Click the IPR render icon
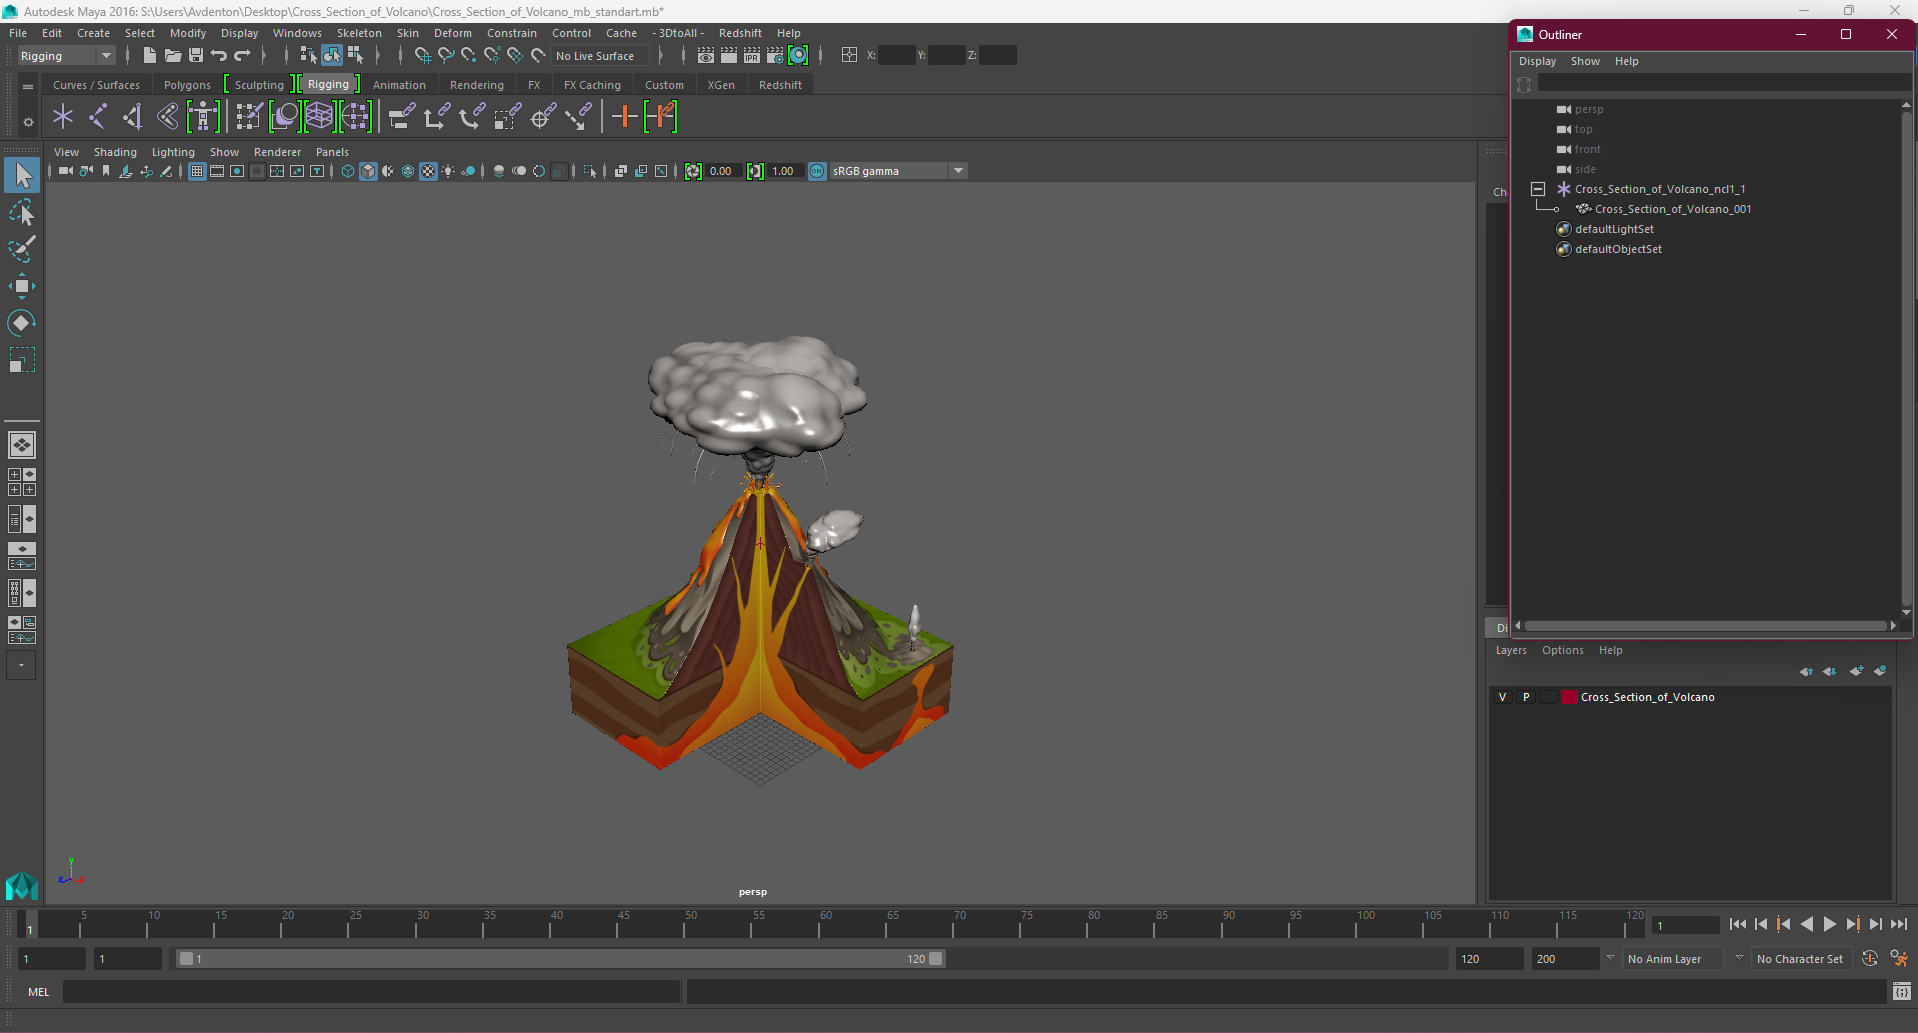 click(752, 56)
